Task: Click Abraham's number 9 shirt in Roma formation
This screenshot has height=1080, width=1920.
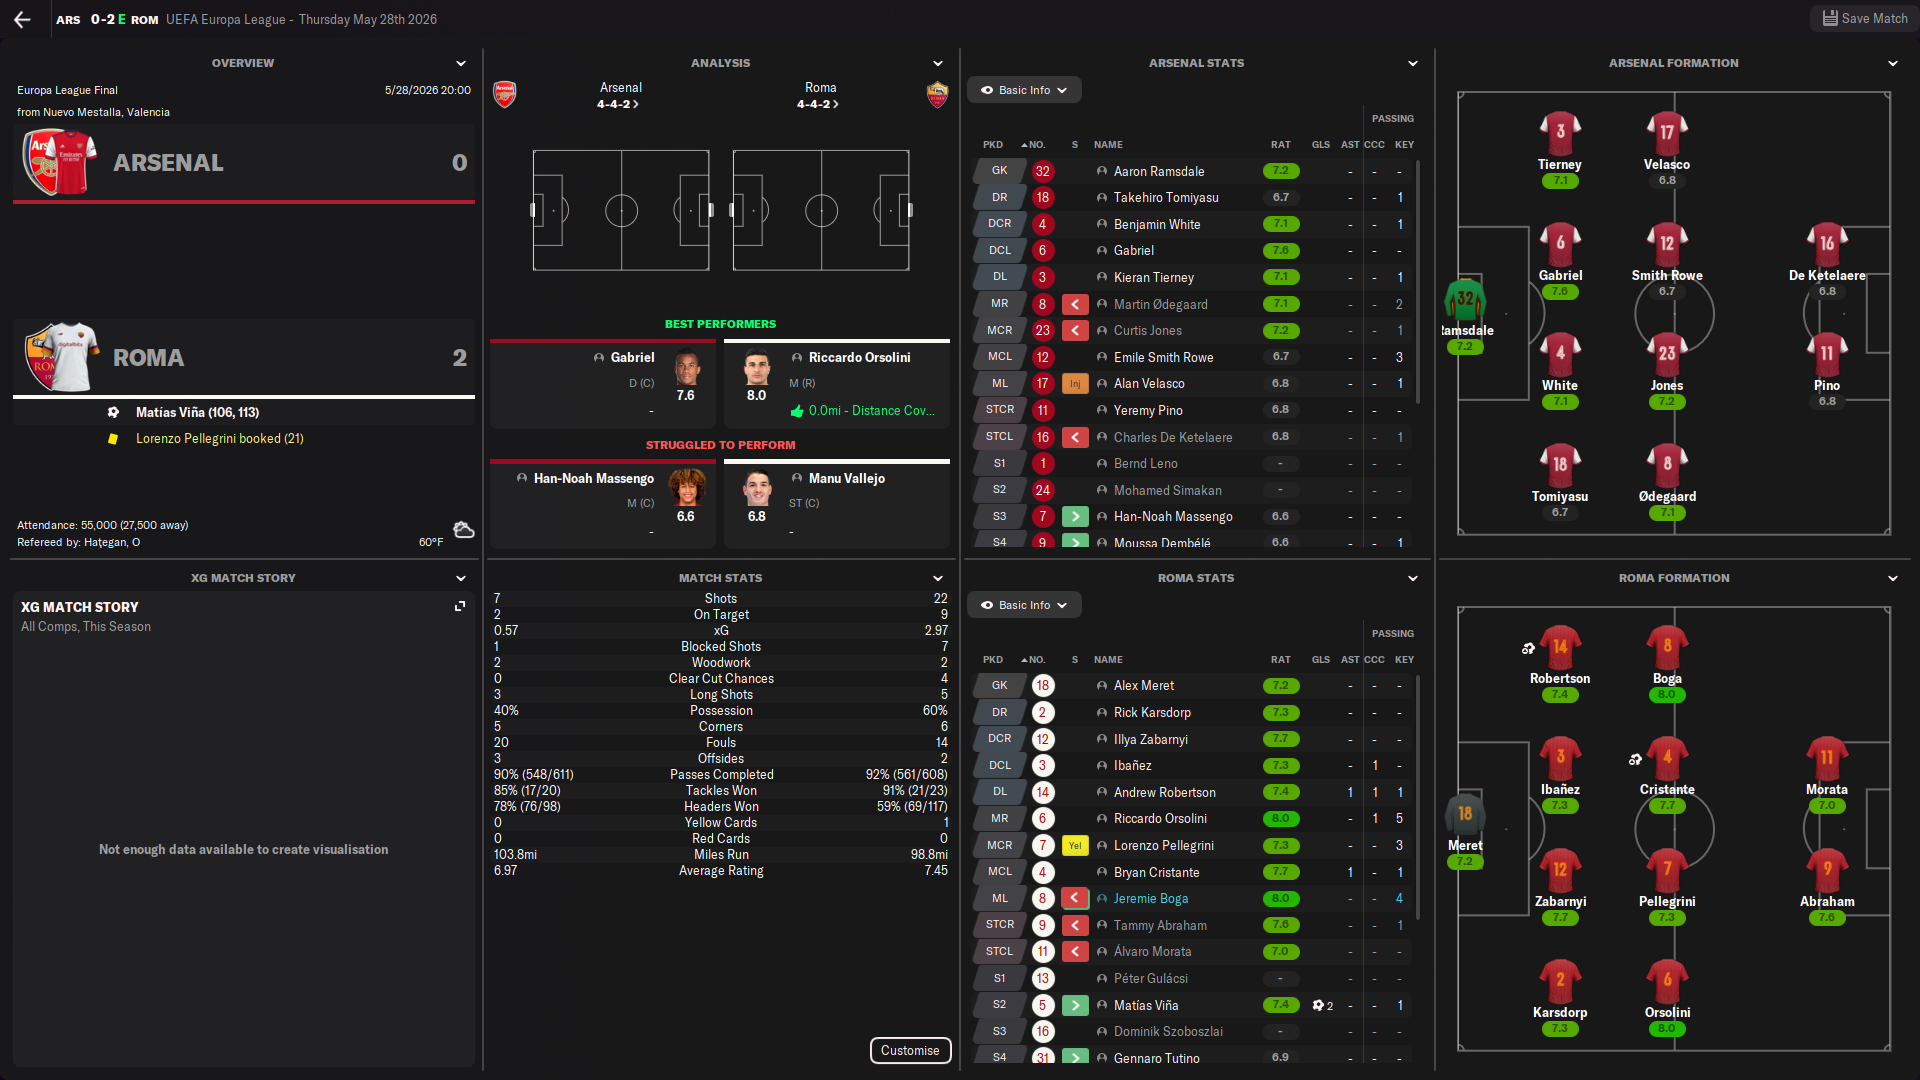Action: click(1827, 871)
